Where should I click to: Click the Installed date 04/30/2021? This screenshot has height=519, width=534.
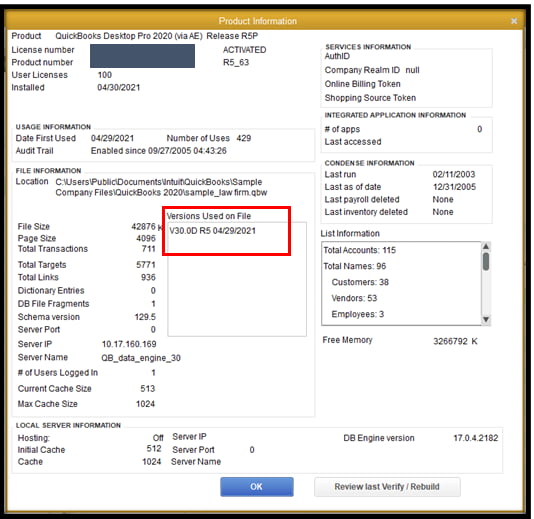pos(119,88)
